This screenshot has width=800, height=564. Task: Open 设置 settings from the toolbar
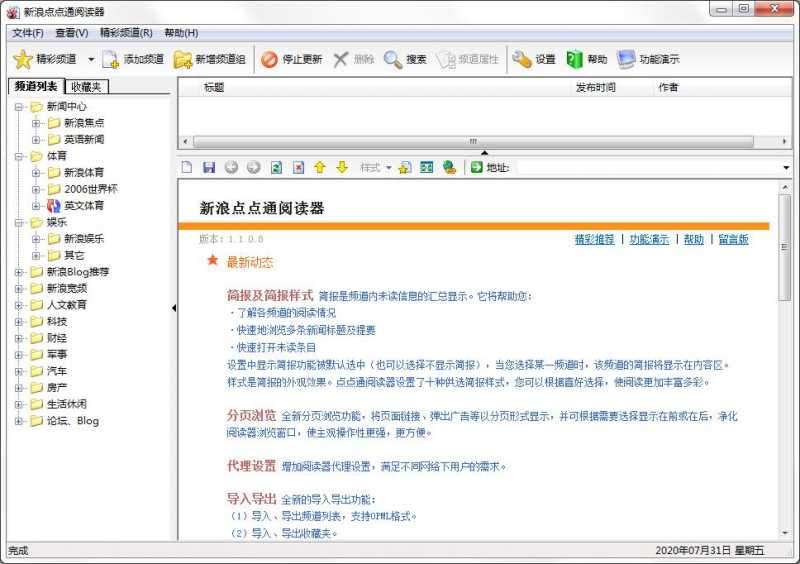(534, 59)
